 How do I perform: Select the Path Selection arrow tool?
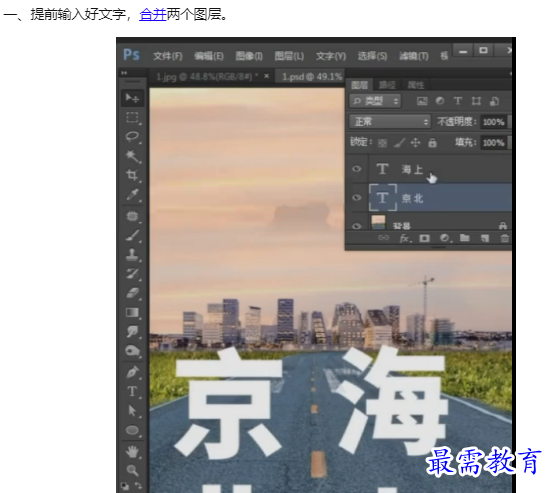point(132,411)
